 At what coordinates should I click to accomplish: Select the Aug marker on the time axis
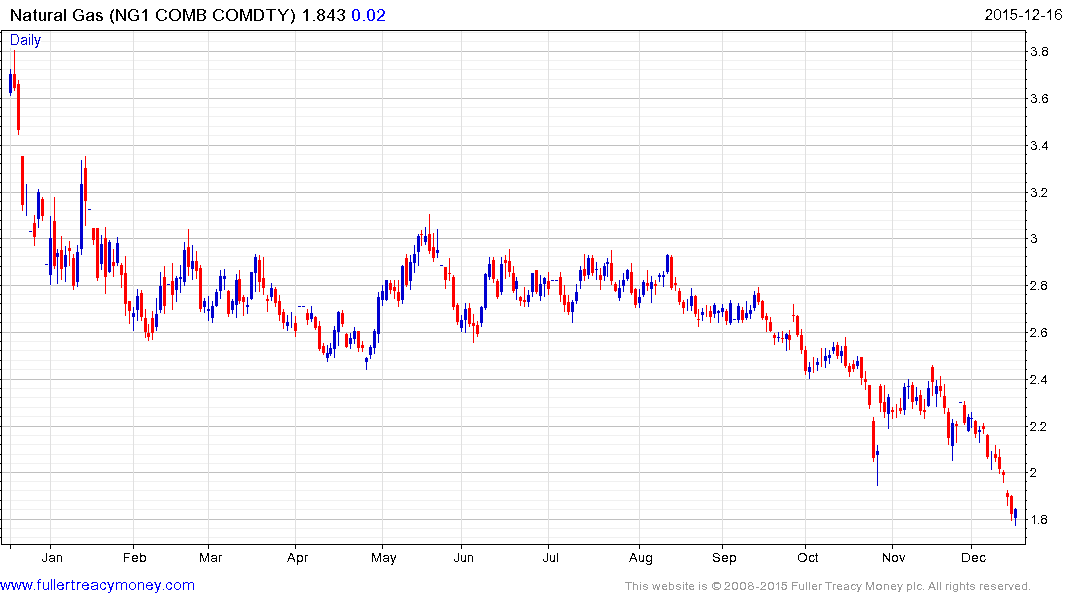pyautogui.click(x=640, y=557)
